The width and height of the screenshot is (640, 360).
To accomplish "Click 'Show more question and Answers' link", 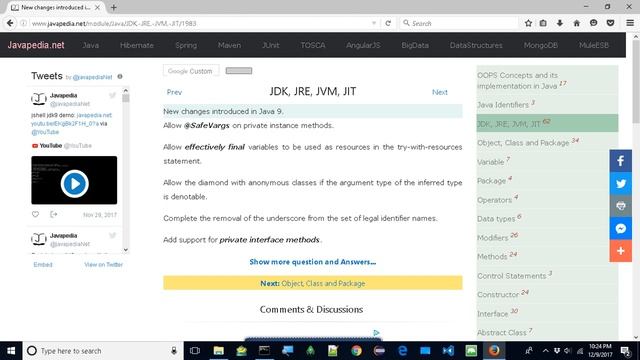I will tap(313, 262).
